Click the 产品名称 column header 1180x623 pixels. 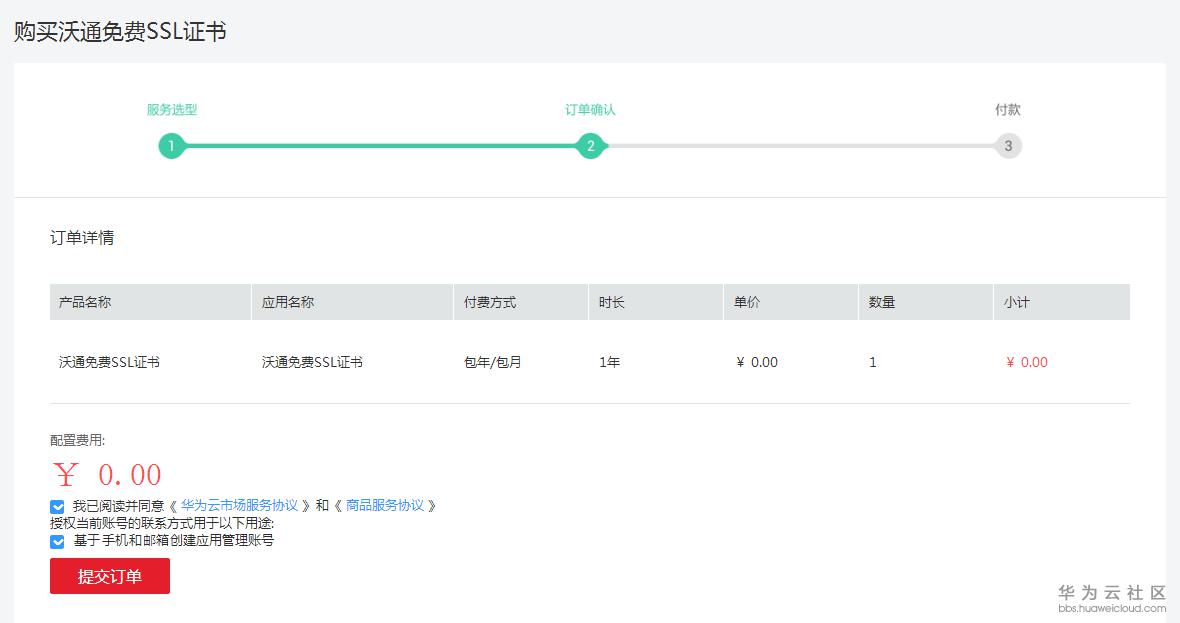[84, 301]
